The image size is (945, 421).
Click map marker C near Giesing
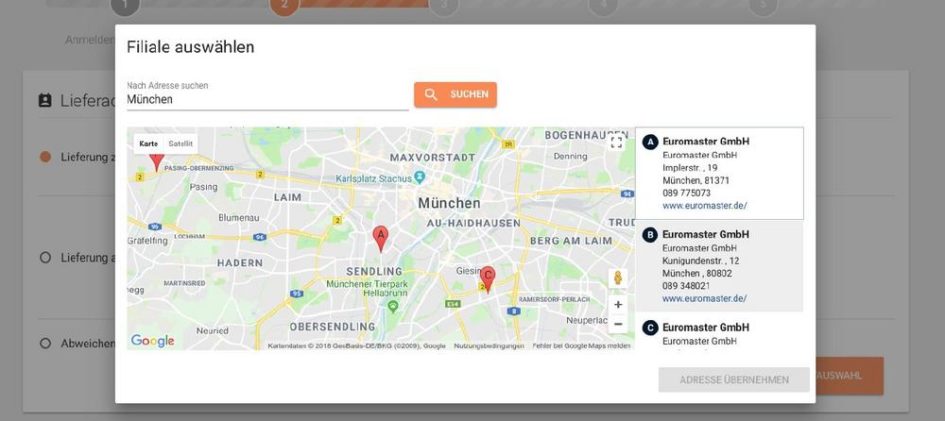(488, 277)
